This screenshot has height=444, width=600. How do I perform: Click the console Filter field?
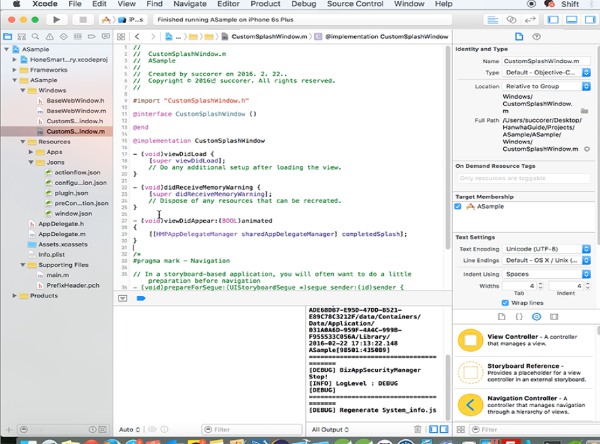(x=253, y=429)
